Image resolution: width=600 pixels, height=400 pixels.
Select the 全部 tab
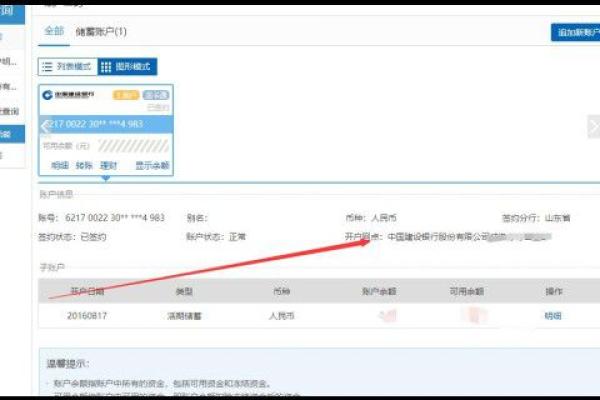point(54,31)
